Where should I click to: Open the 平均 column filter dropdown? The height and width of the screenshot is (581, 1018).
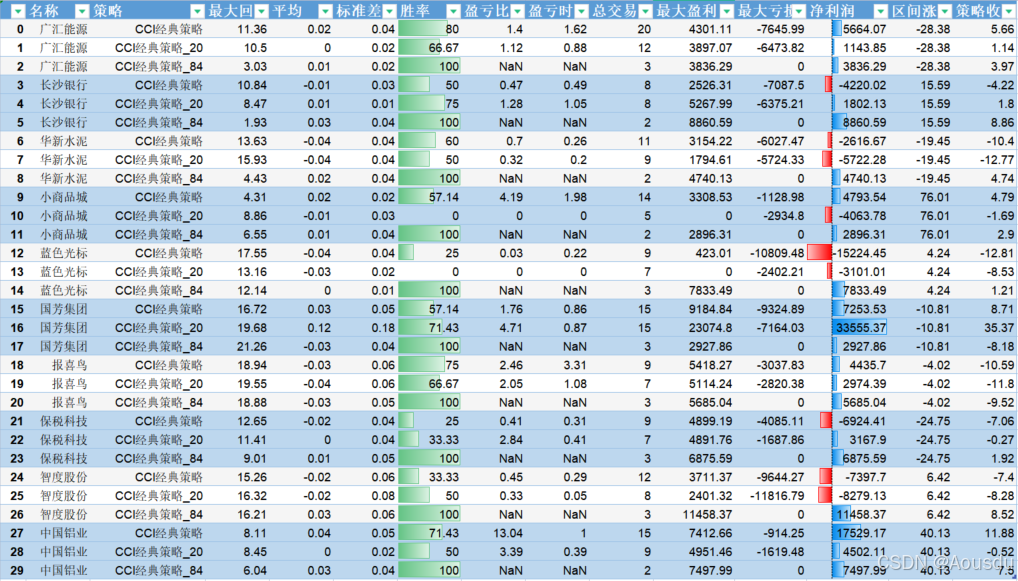(325, 10)
